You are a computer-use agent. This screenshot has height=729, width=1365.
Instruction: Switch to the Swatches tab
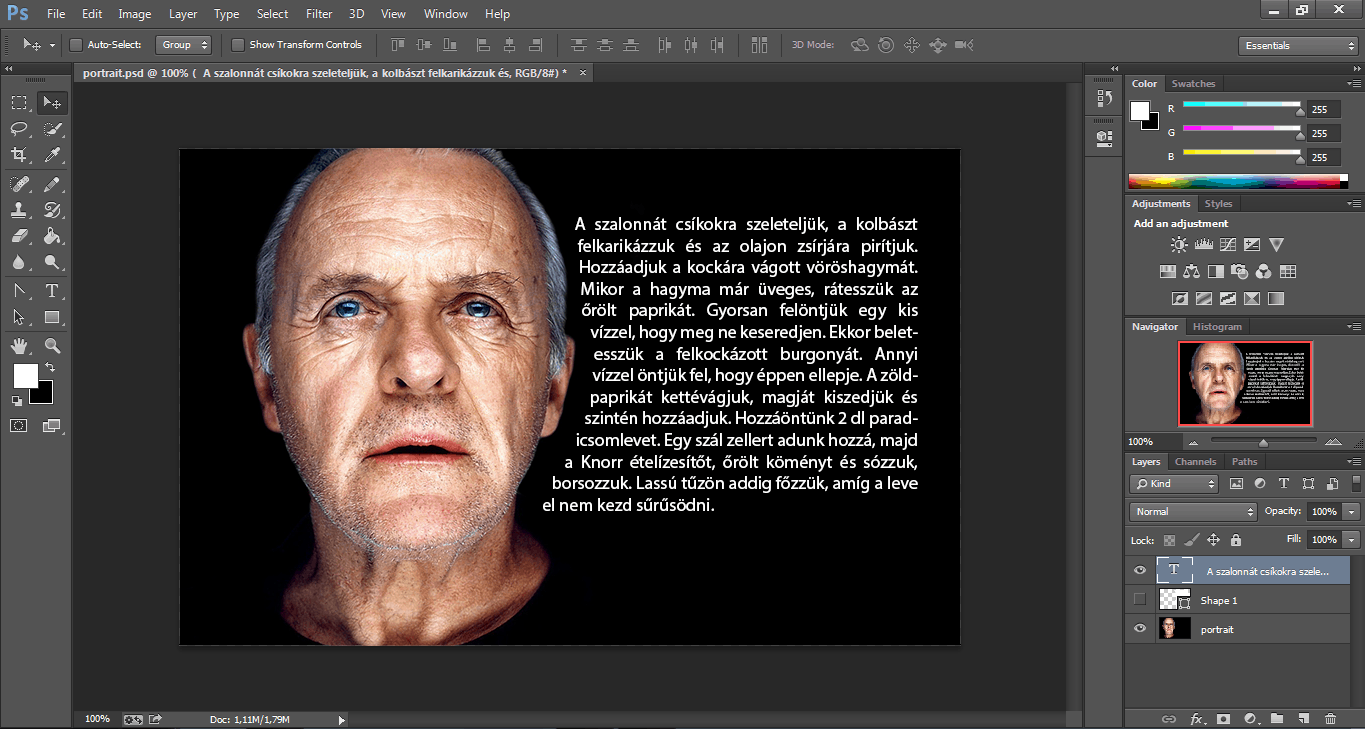[1193, 84]
